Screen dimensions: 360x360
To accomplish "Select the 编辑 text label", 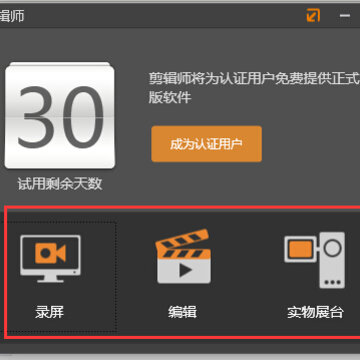I will pyautogui.click(x=182, y=312).
